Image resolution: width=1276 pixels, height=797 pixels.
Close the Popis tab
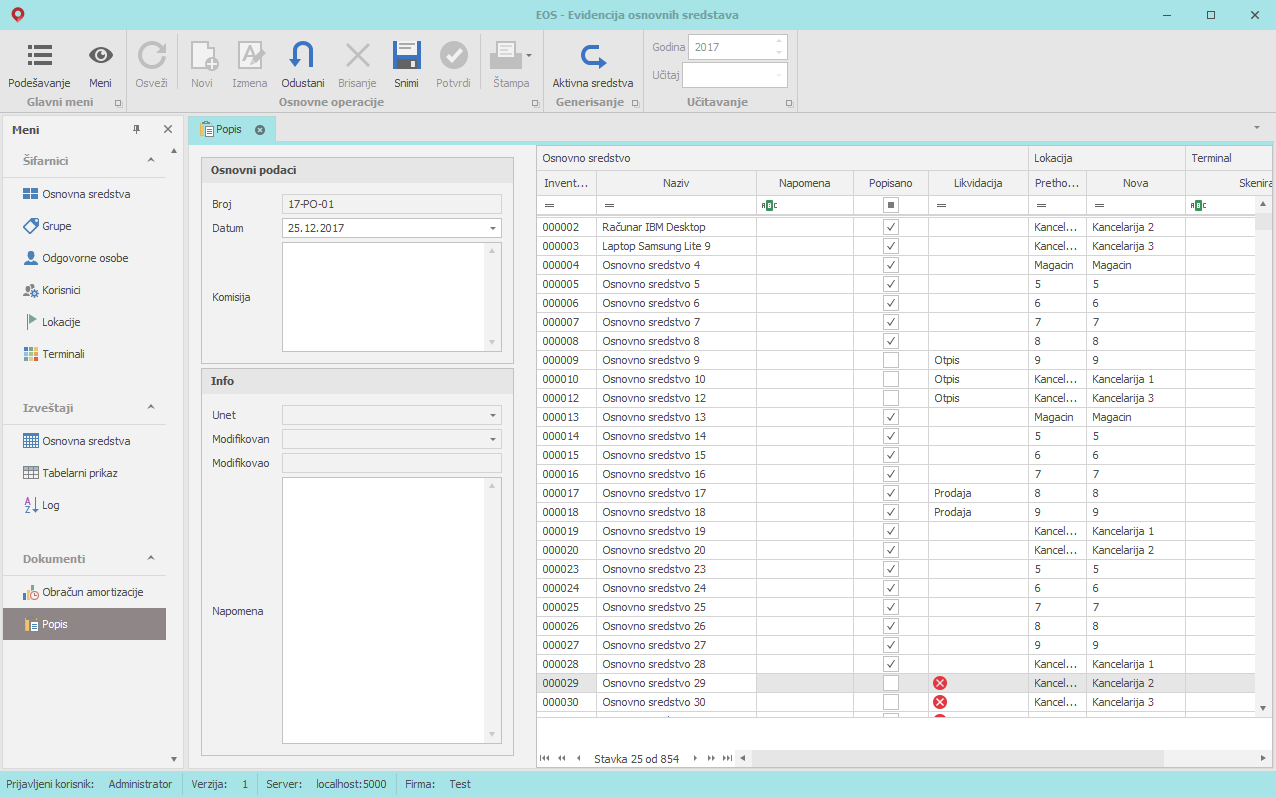click(x=260, y=130)
